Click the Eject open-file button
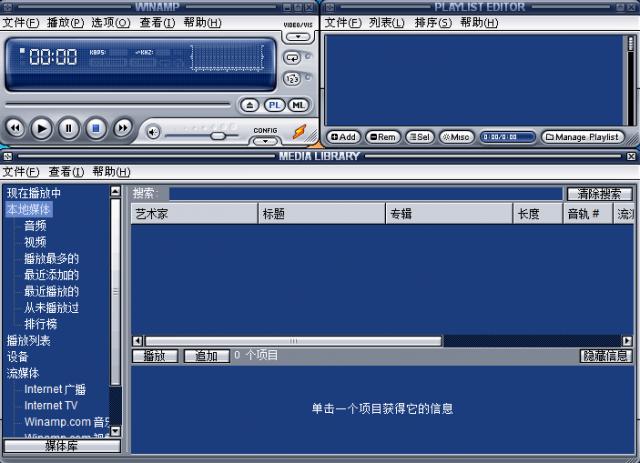Image resolution: width=640 pixels, height=463 pixels. (249, 106)
